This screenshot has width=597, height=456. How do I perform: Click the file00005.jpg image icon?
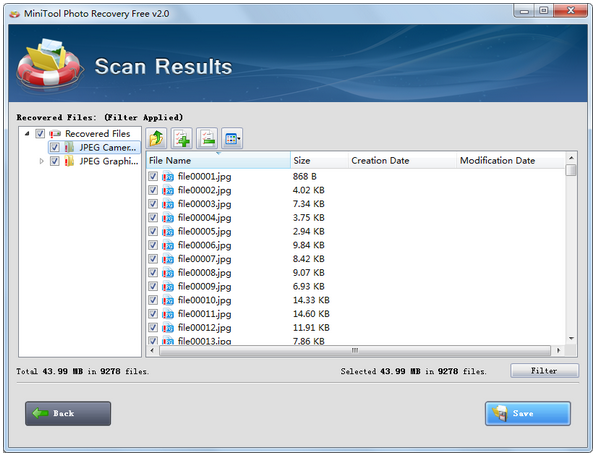tap(168, 231)
